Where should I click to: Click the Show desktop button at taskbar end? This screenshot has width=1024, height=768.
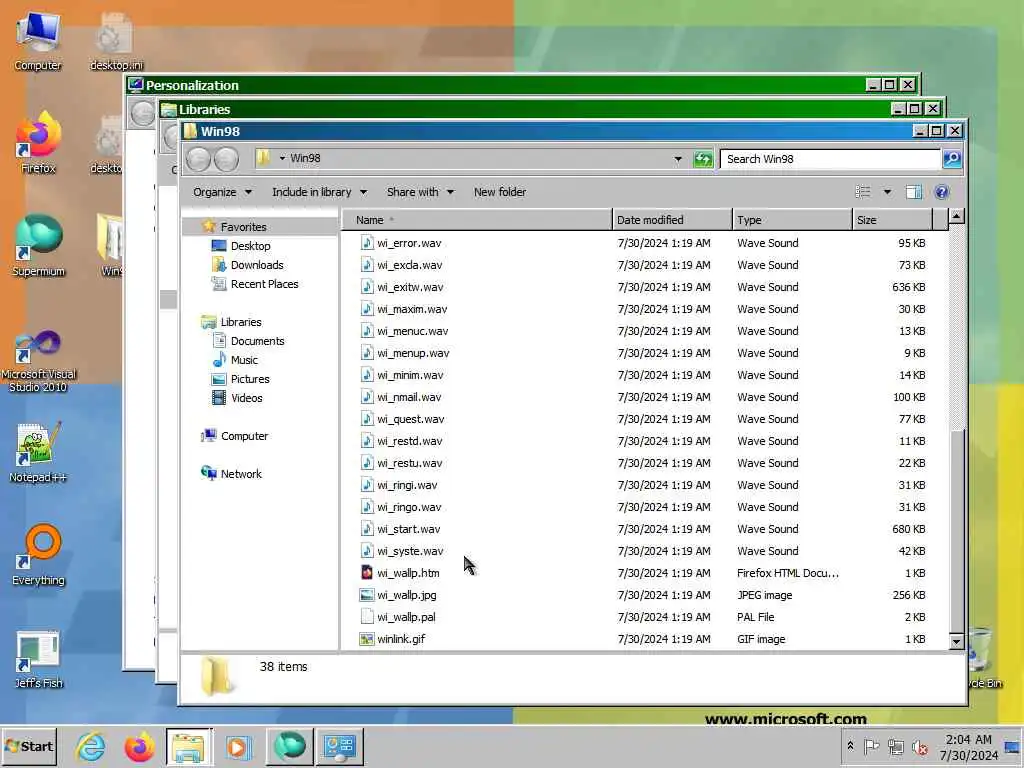(1014, 746)
